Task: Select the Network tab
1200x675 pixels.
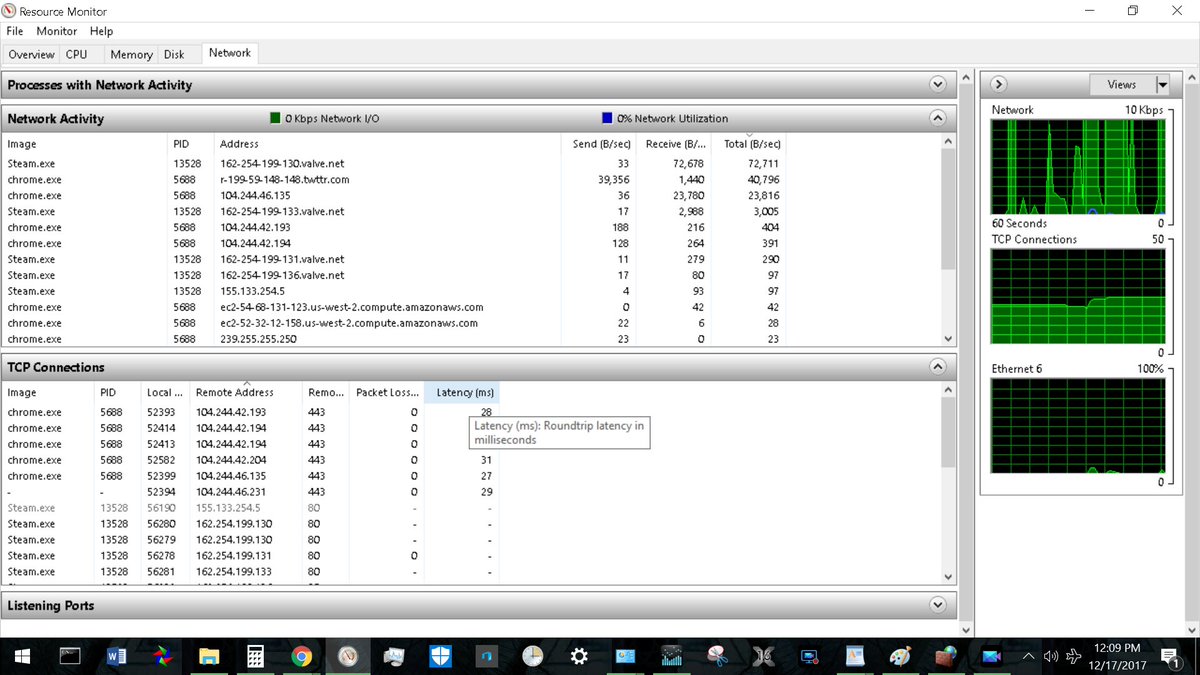Action: (x=230, y=53)
